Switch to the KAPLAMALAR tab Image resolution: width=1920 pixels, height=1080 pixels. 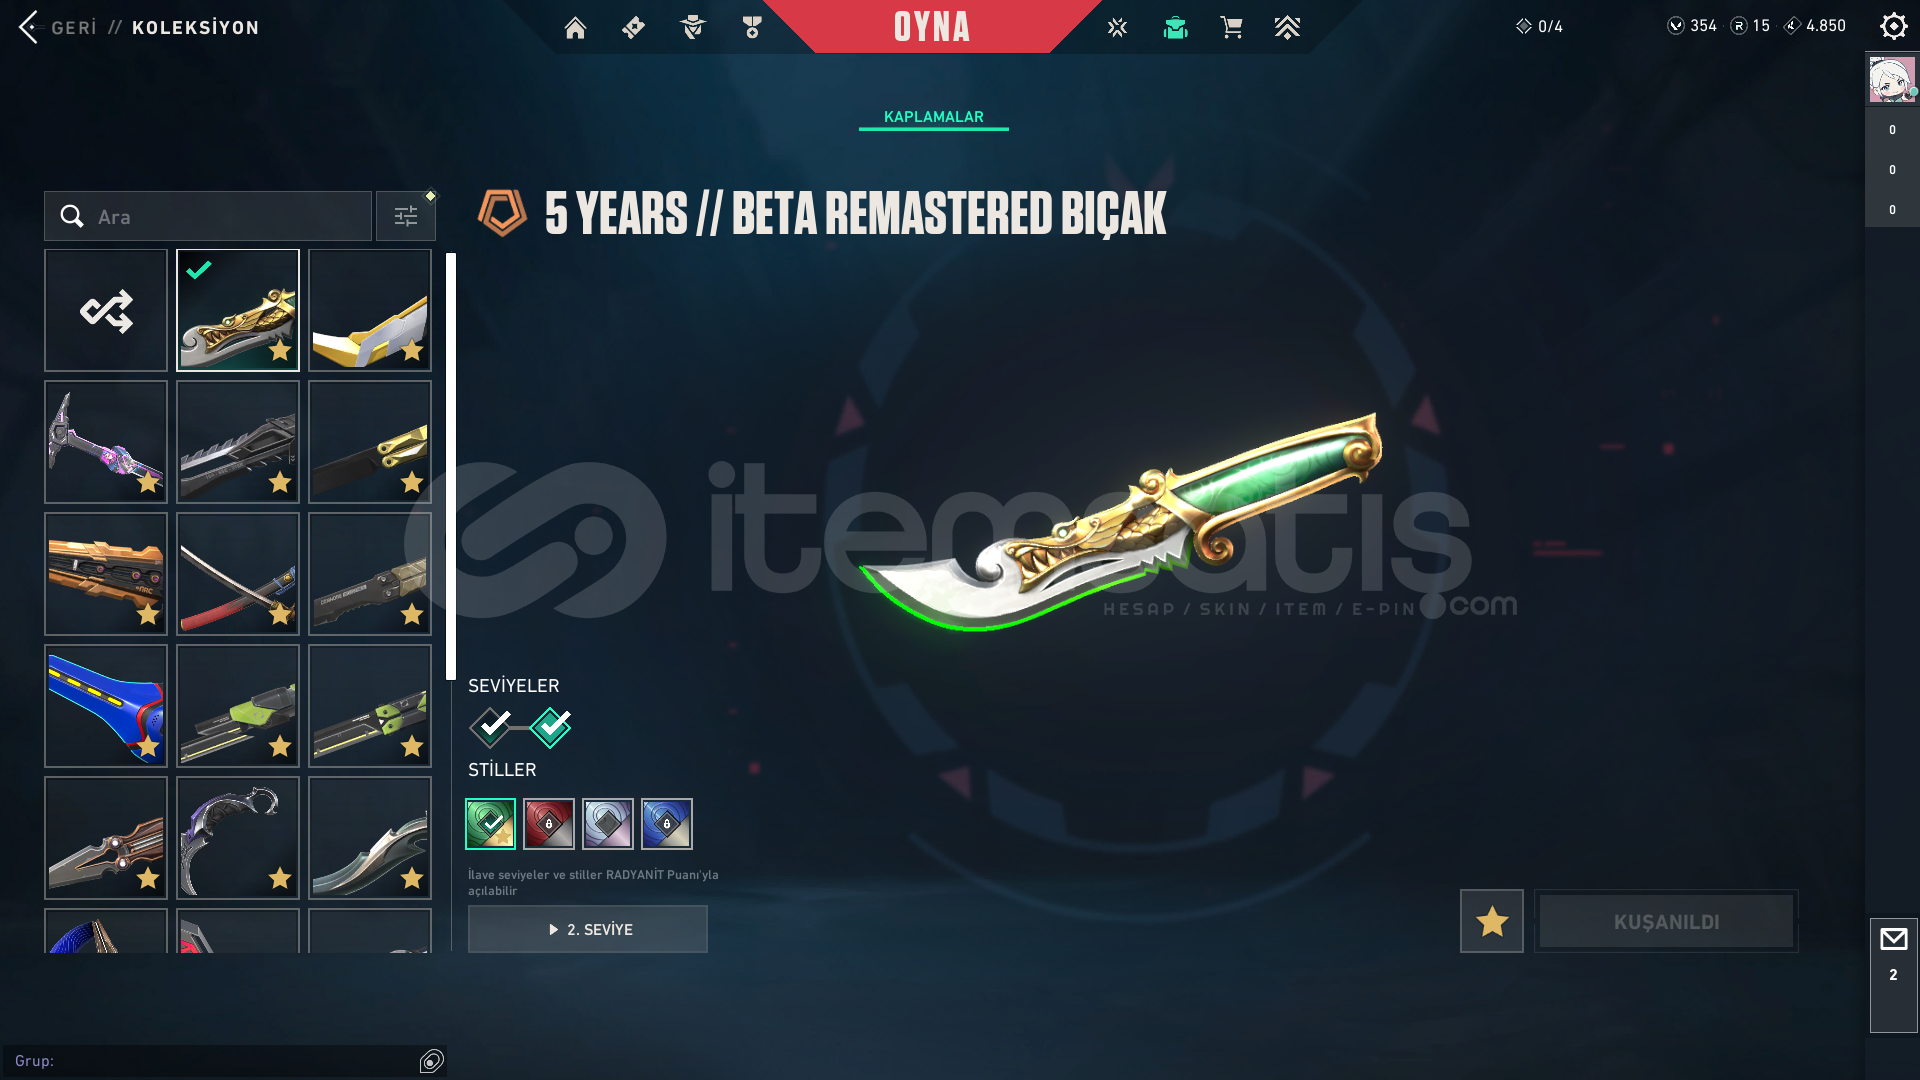[x=934, y=117]
